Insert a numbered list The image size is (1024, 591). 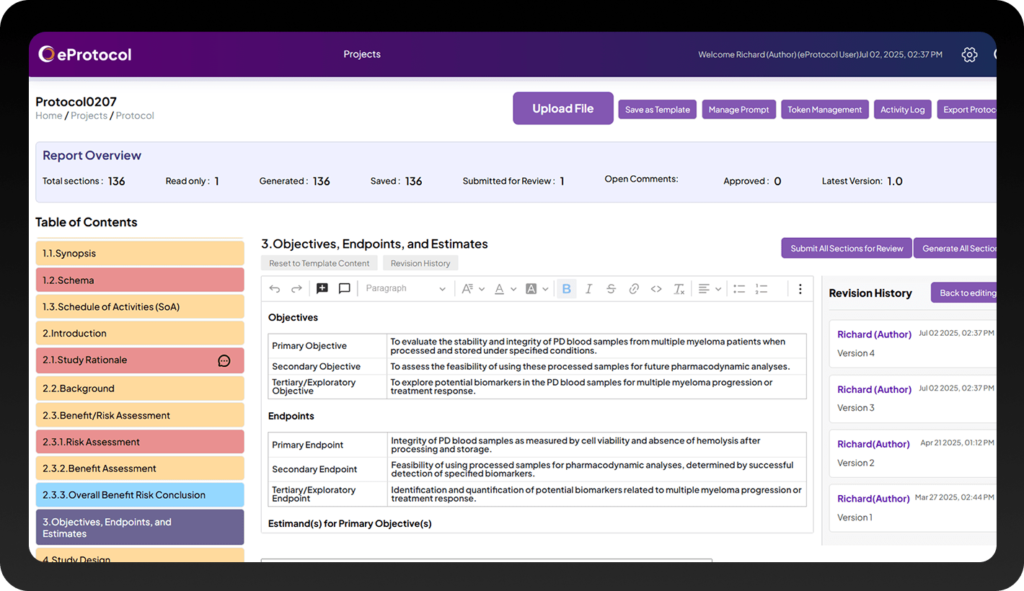point(762,289)
